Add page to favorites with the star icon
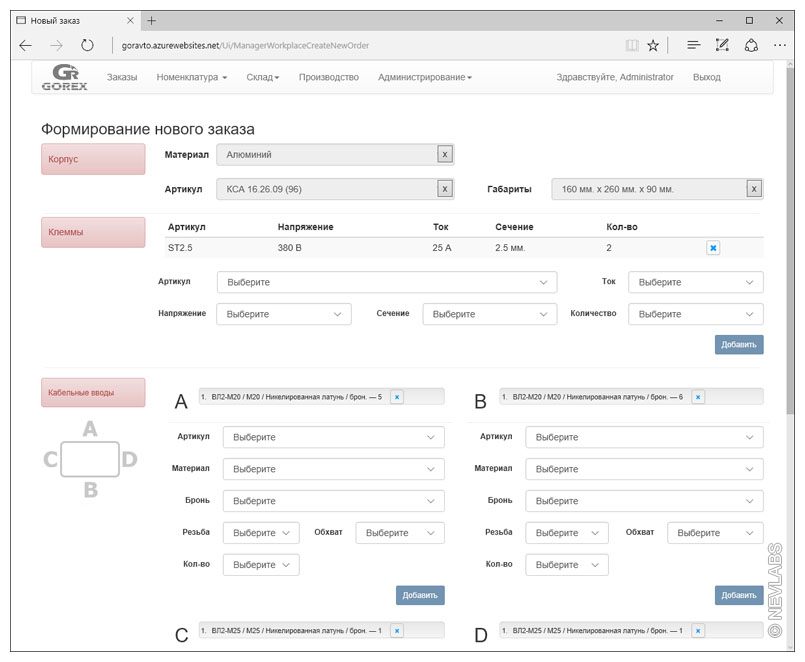 653,45
